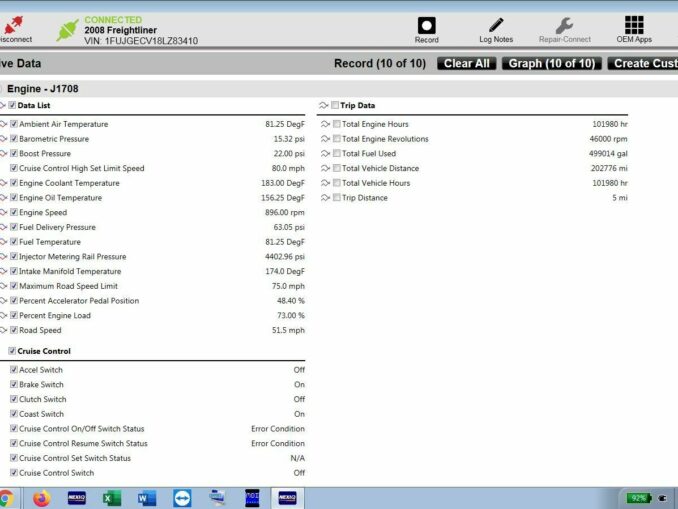Click graph icon beside Total Fuel Used
Viewport: 678px width, 509px height.
pos(326,154)
